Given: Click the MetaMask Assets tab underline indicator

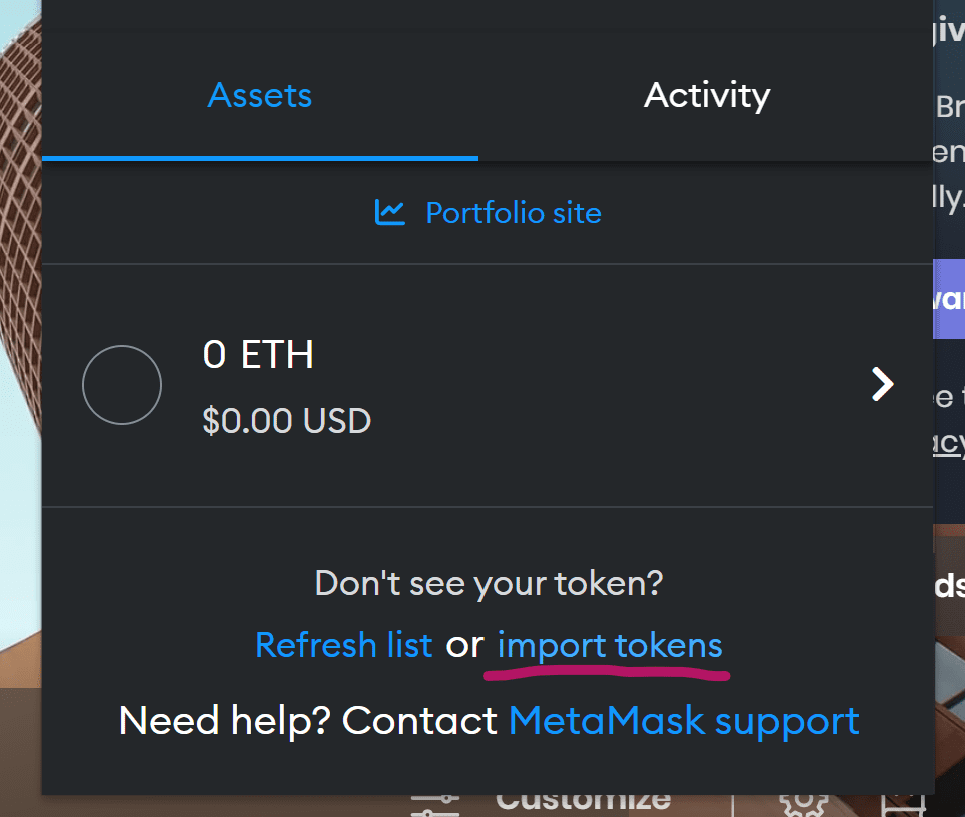Looking at the screenshot, I should tap(259, 158).
